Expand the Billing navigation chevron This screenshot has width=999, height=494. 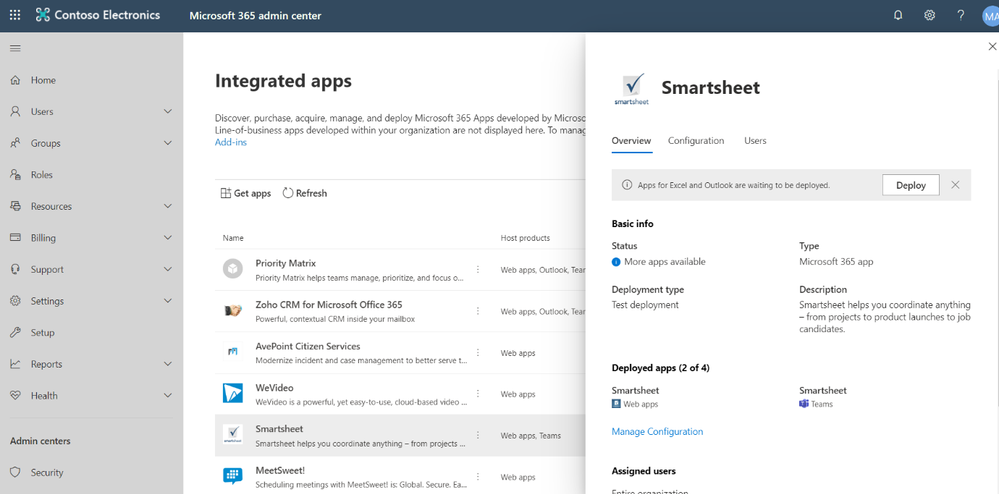click(x=168, y=238)
